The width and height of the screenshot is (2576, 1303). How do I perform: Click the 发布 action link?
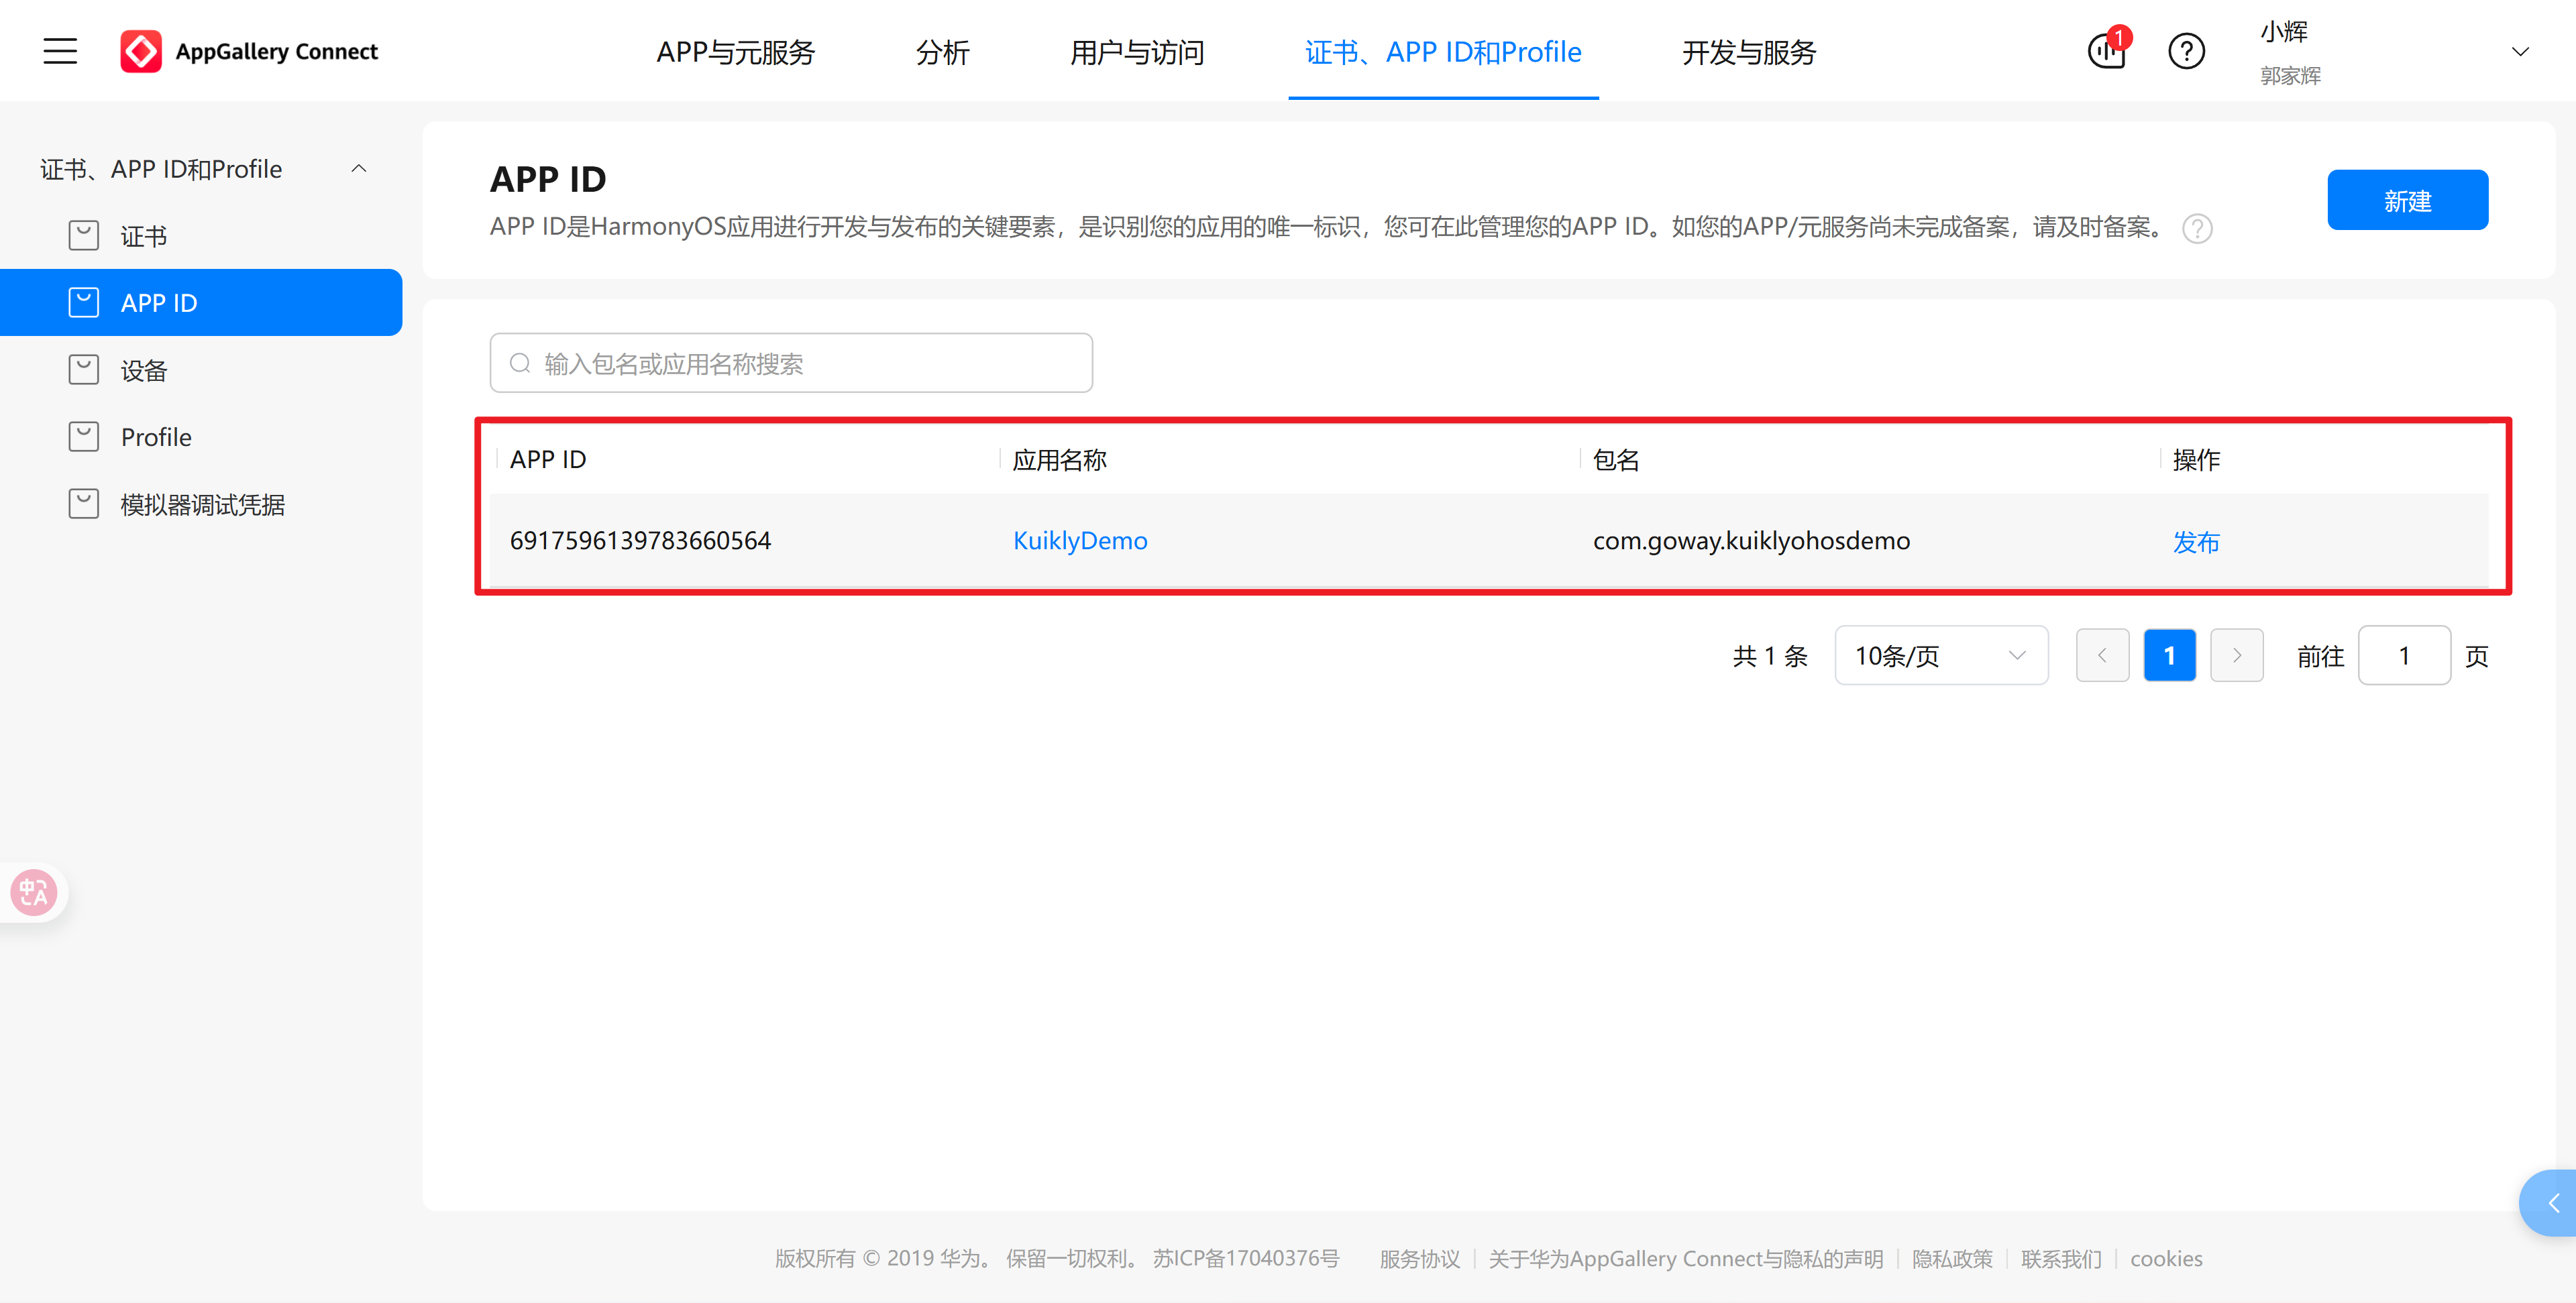[2197, 542]
